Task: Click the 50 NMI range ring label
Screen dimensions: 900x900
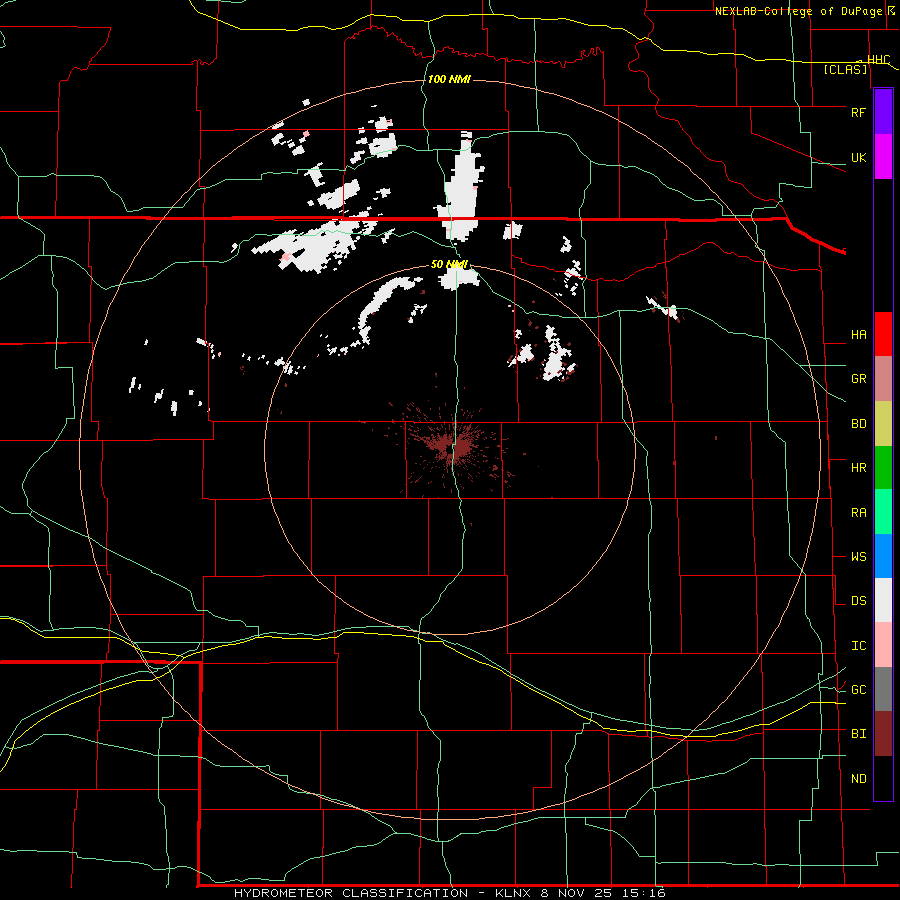Action: tap(449, 265)
